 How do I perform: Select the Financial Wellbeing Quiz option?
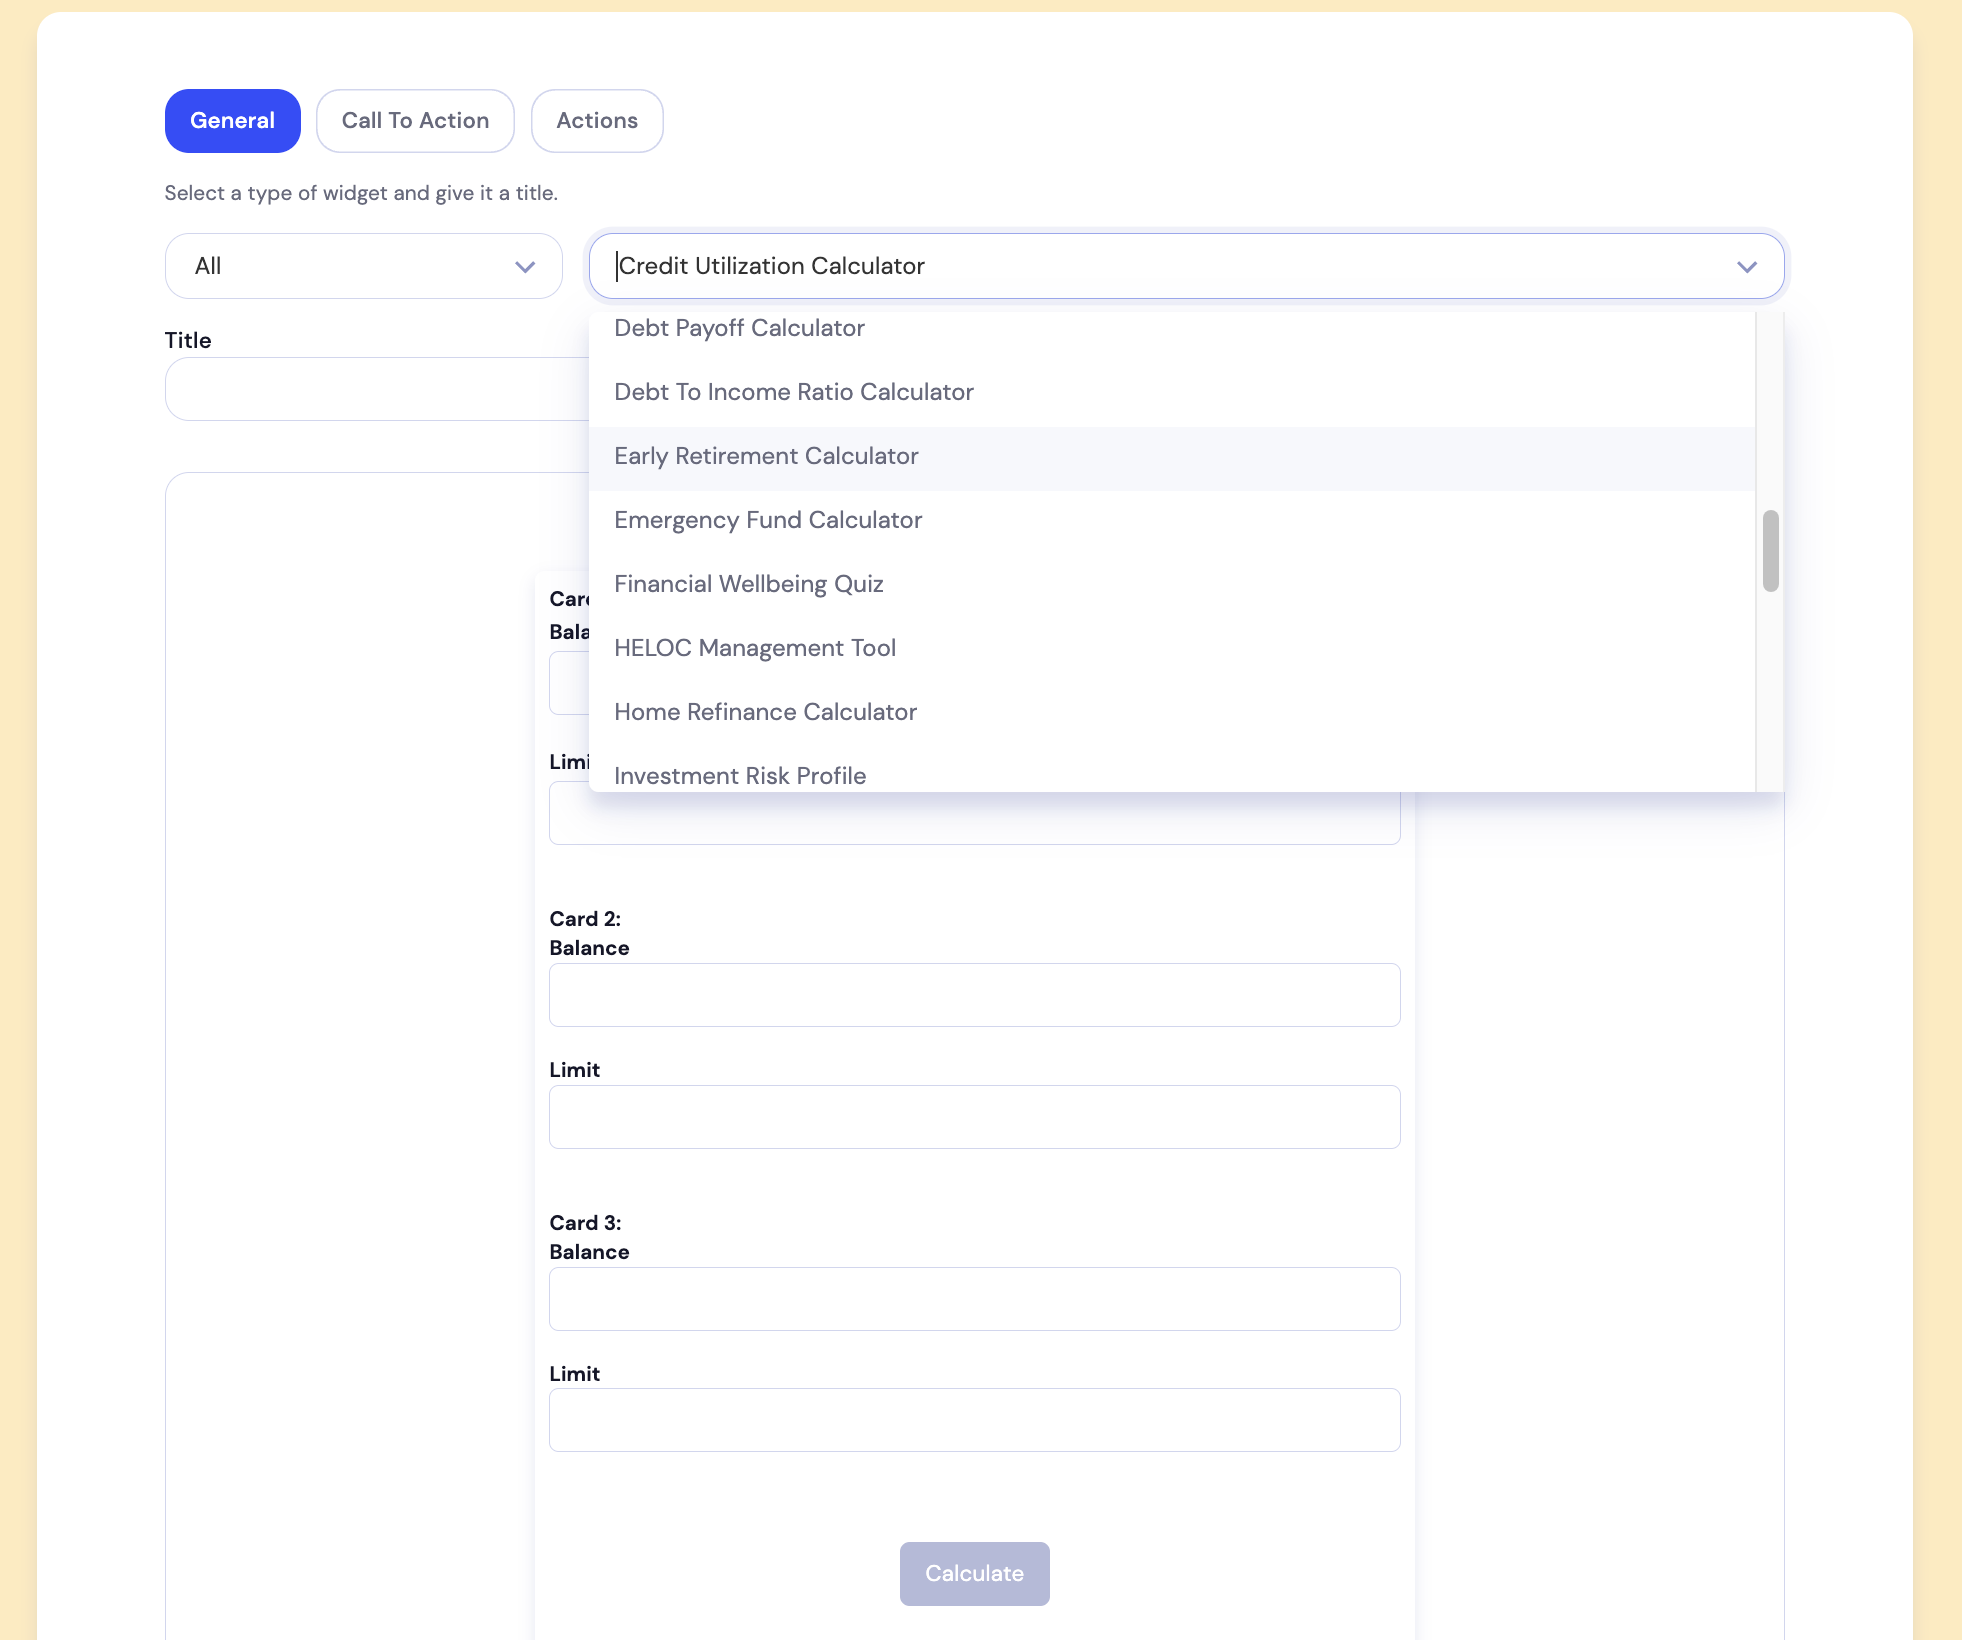pos(749,584)
